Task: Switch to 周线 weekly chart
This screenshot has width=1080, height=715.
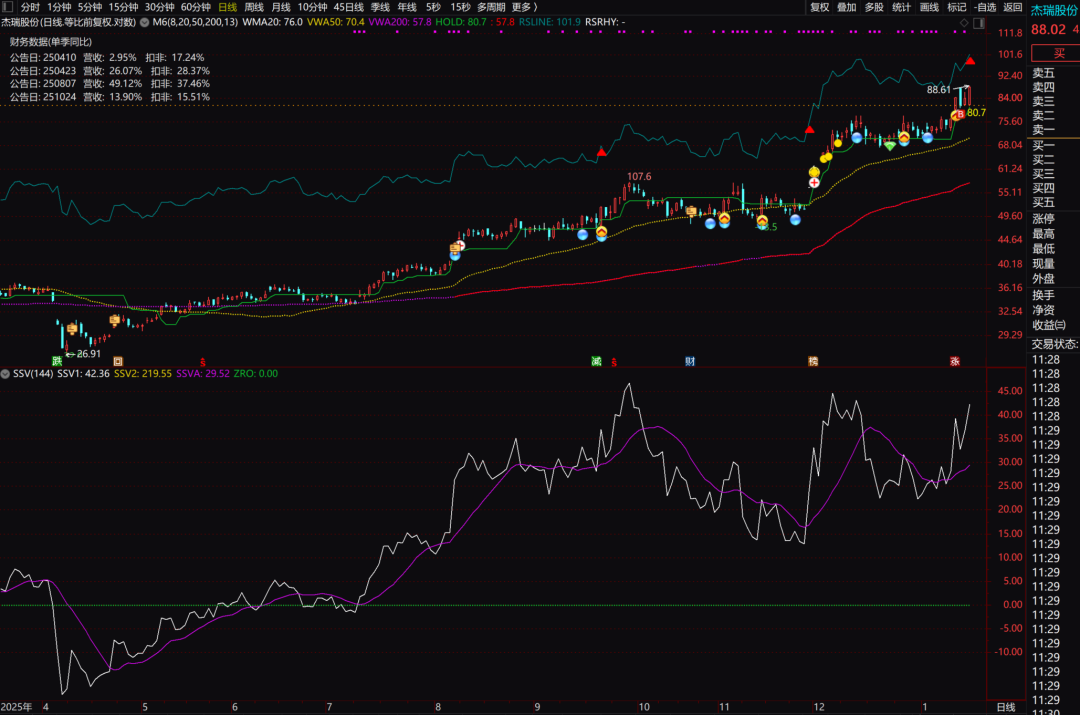Action: pos(254,7)
